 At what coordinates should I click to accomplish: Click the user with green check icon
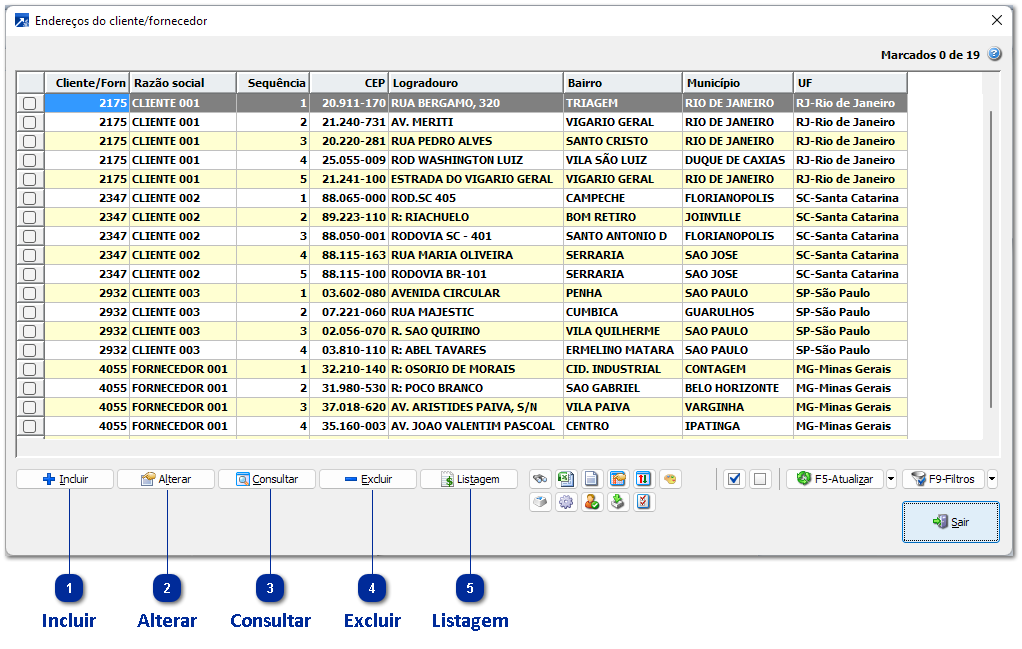[592, 502]
